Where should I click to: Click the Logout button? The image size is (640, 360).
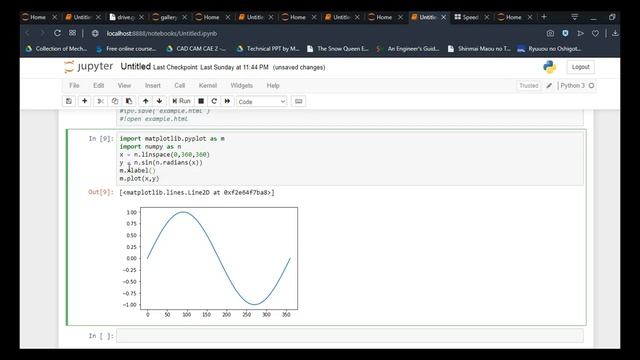pyautogui.click(x=580, y=67)
